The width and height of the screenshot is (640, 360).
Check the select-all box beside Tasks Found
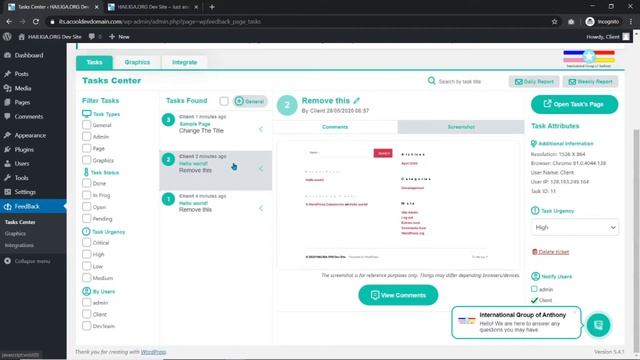coord(224,101)
